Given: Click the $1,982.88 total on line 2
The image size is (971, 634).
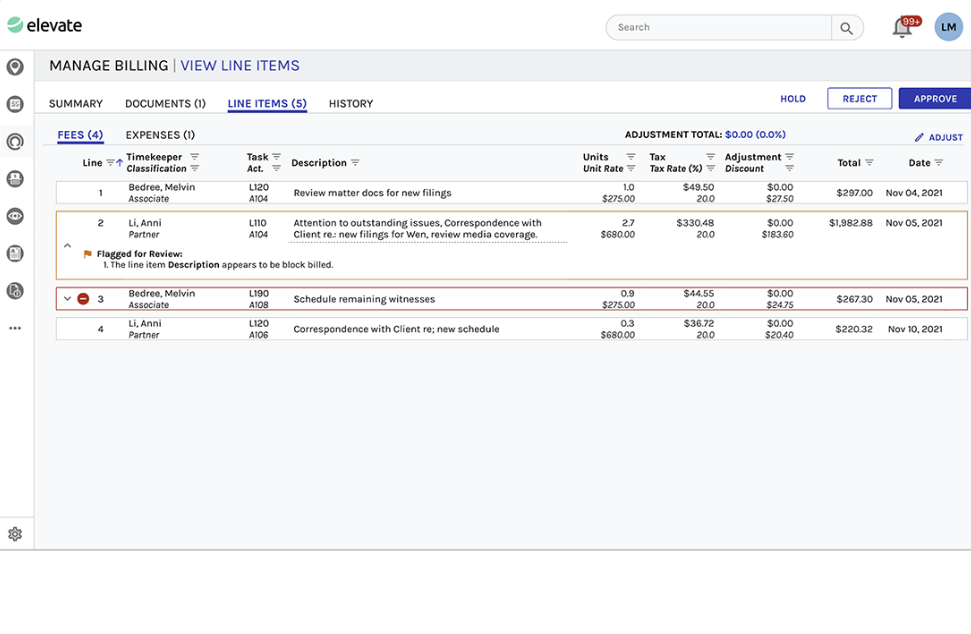Looking at the screenshot, I should [851, 223].
